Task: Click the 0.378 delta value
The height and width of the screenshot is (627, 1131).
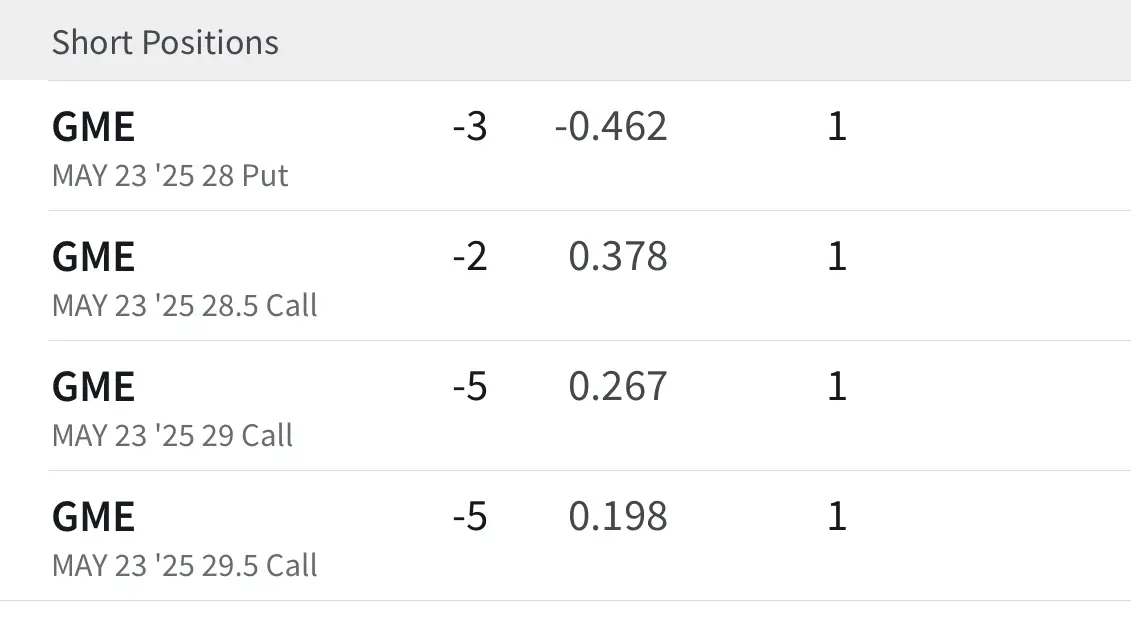Action: [618, 256]
